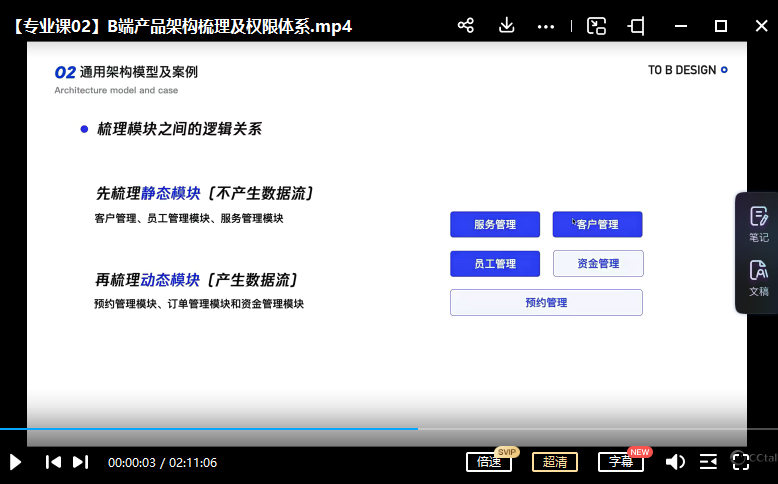Image resolution: width=778 pixels, height=484 pixels.
Task: Close the video player window
Action: (761, 26)
